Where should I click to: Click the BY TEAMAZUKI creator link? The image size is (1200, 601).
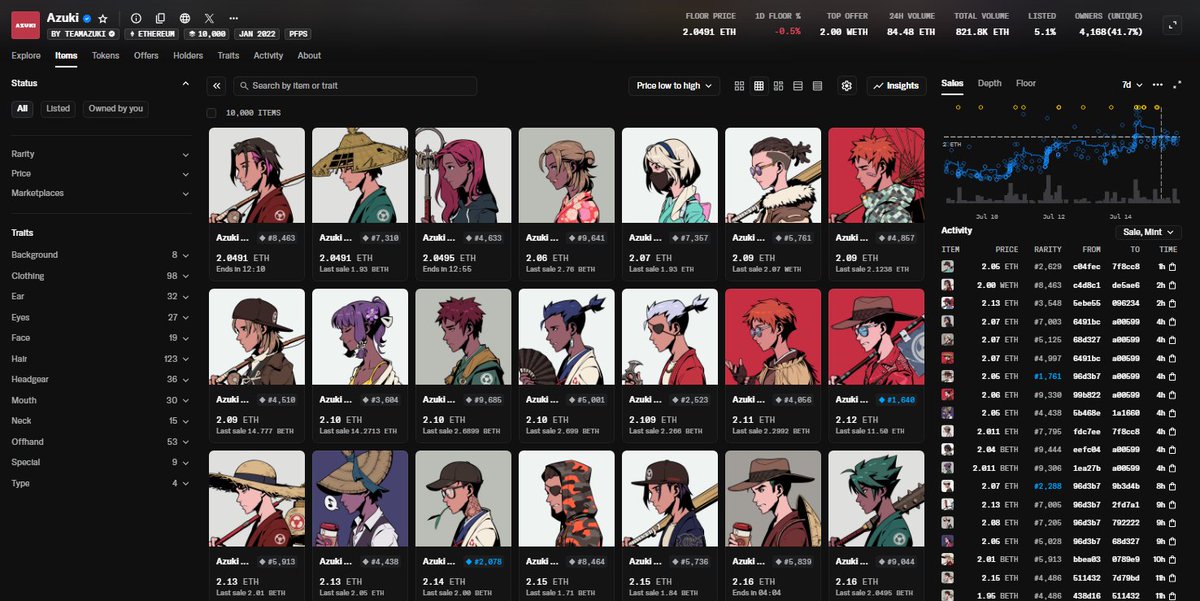[83, 33]
